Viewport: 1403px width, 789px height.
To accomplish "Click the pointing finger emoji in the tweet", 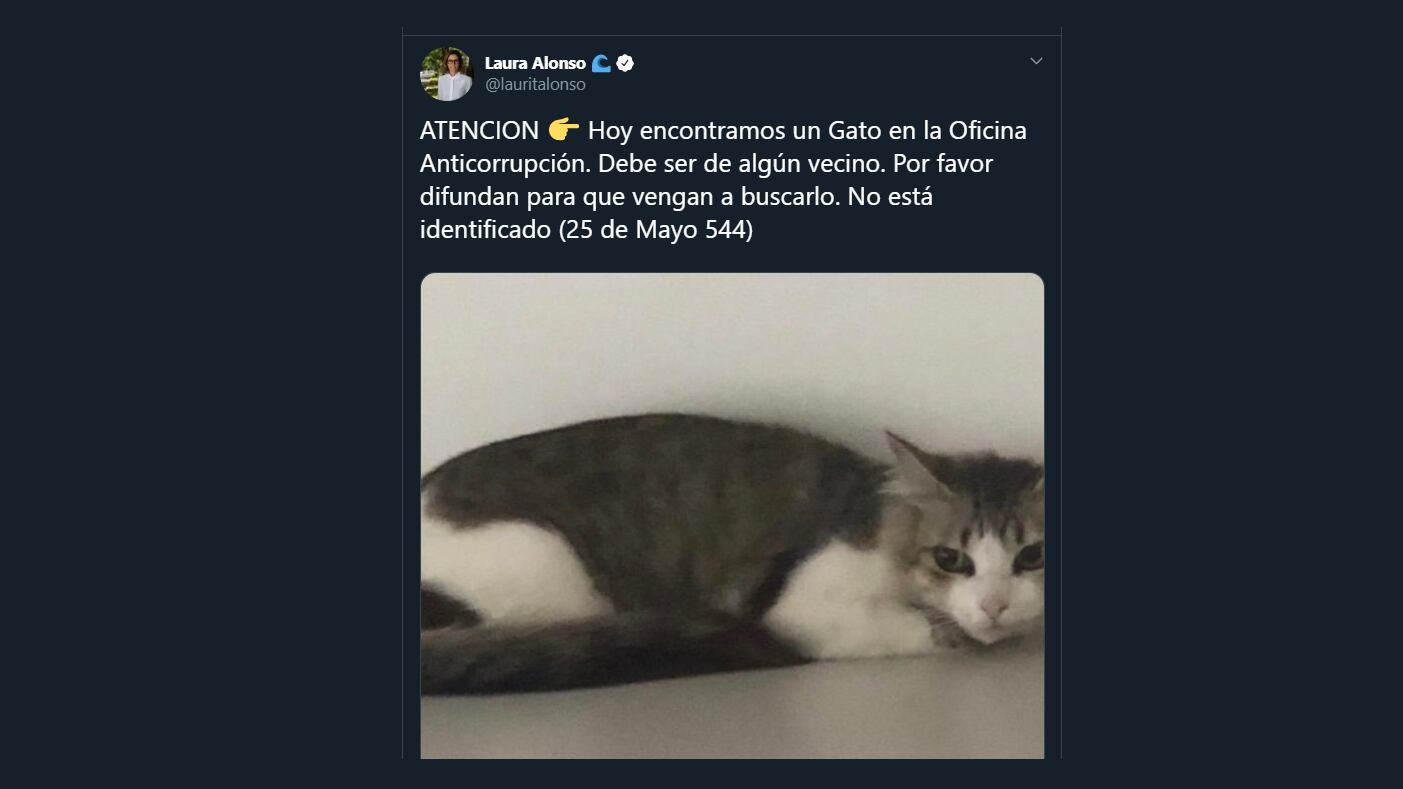I will click(x=565, y=129).
